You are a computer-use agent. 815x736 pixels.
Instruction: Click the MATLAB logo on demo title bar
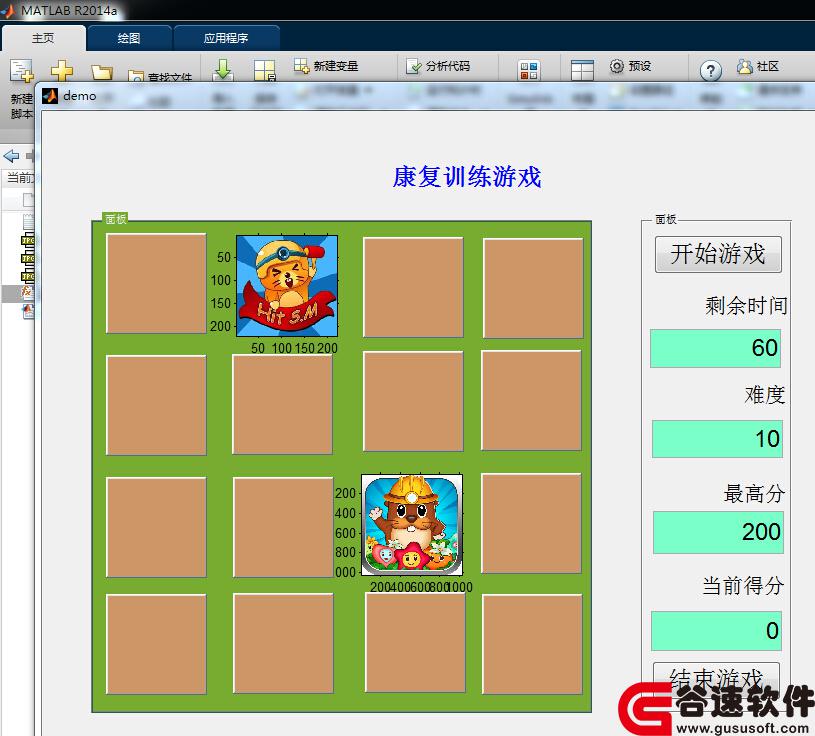(x=50, y=96)
